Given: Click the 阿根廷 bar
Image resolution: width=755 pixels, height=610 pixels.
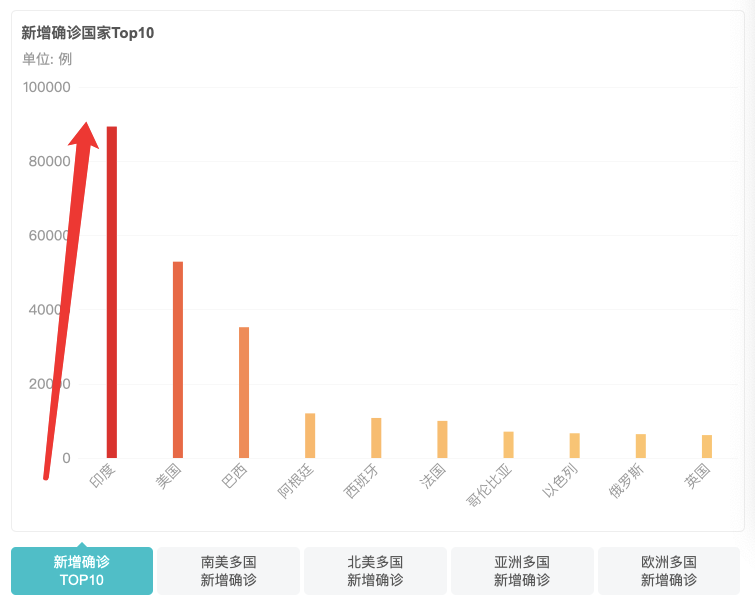Looking at the screenshot, I should pyautogui.click(x=310, y=435).
